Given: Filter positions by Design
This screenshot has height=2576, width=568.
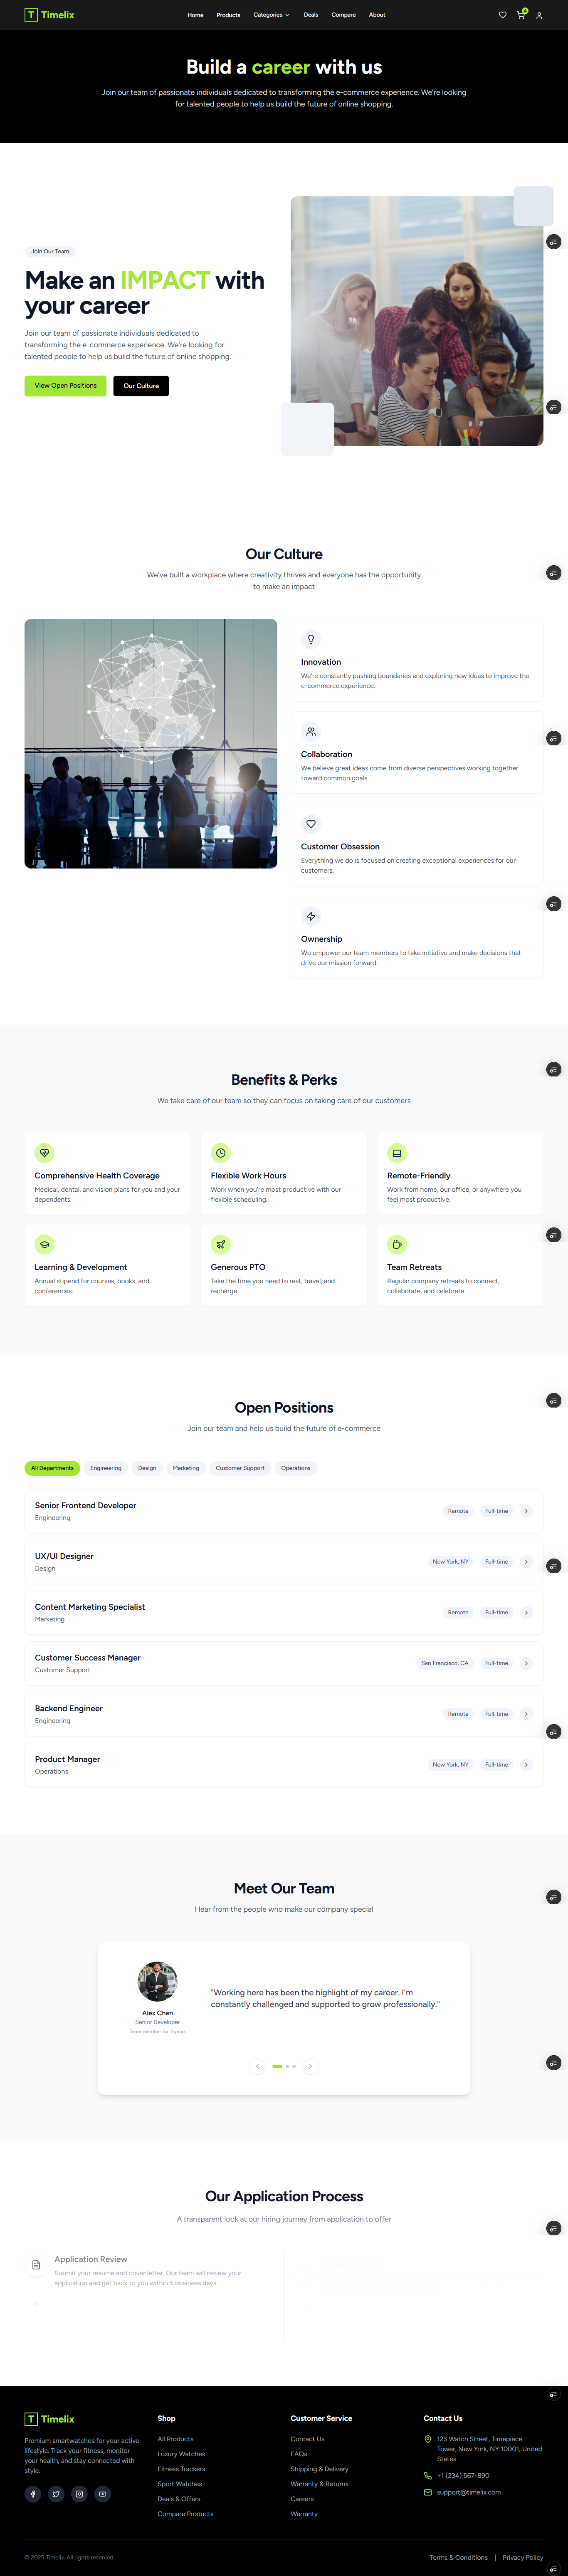Looking at the screenshot, I should (147, 1468).
